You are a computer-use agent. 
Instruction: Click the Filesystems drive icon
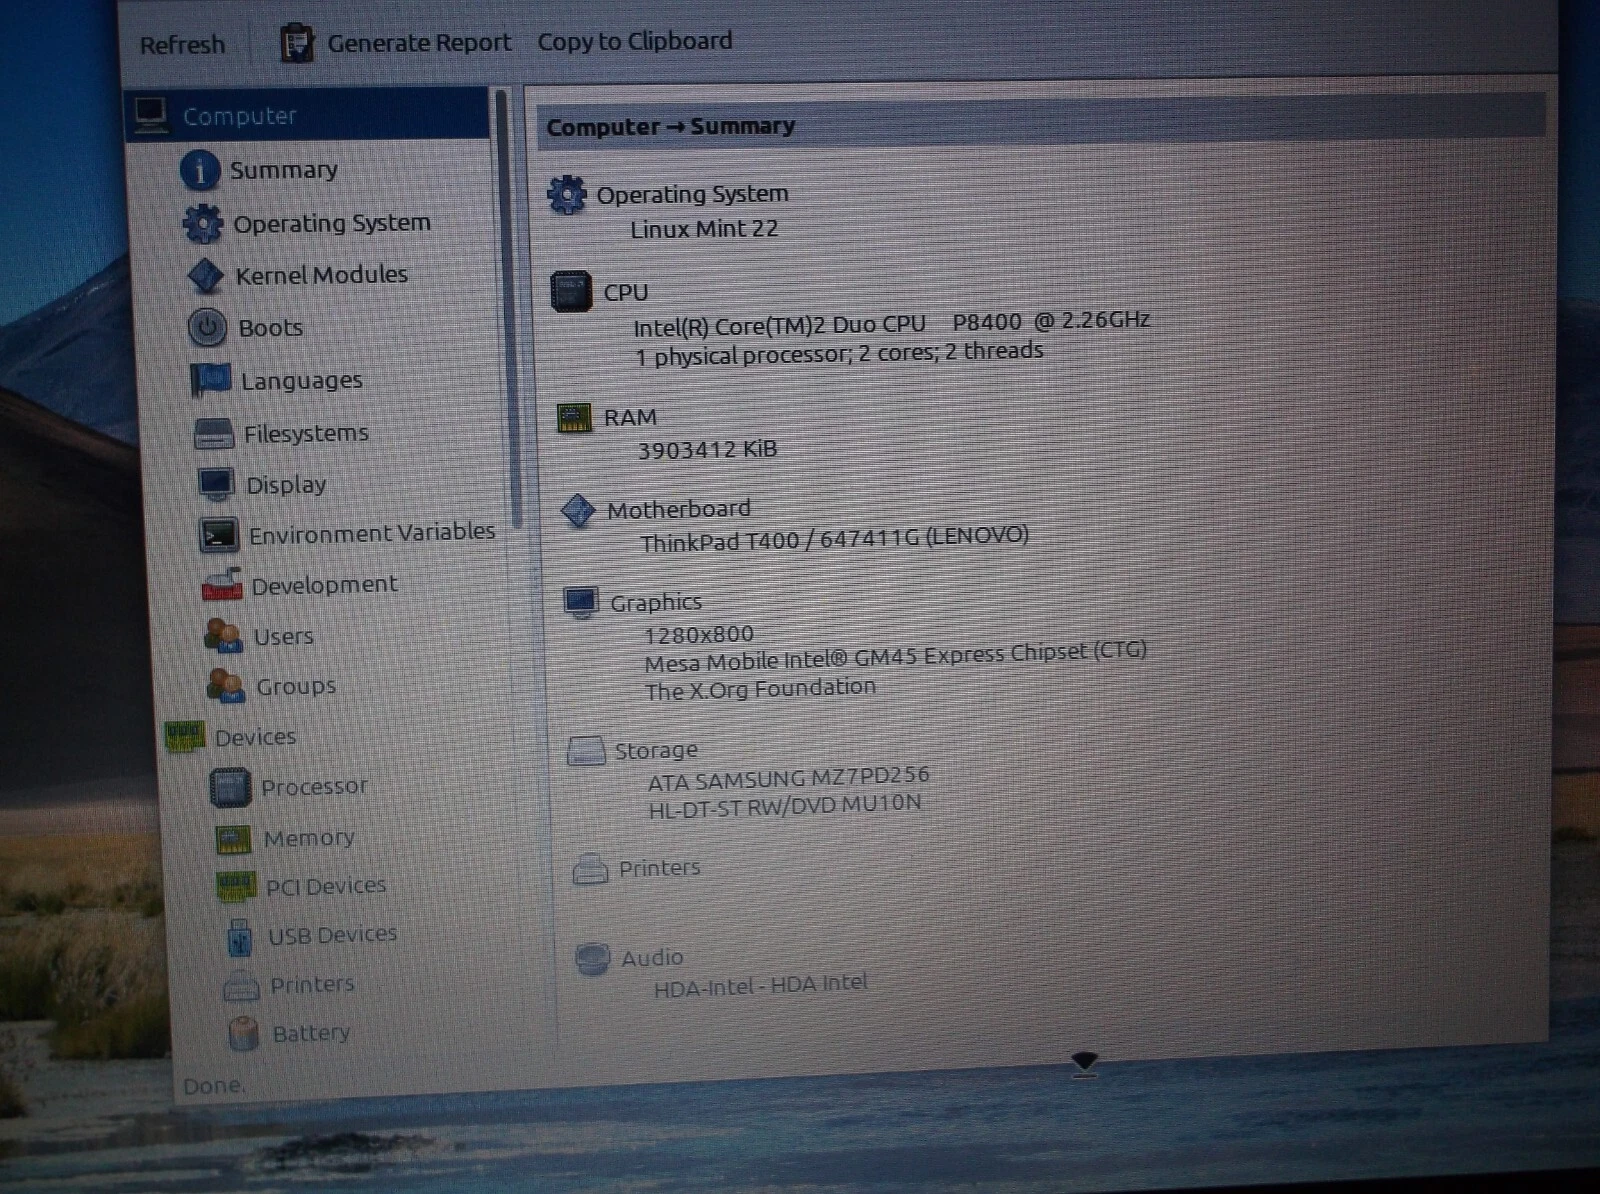(214, 433)
